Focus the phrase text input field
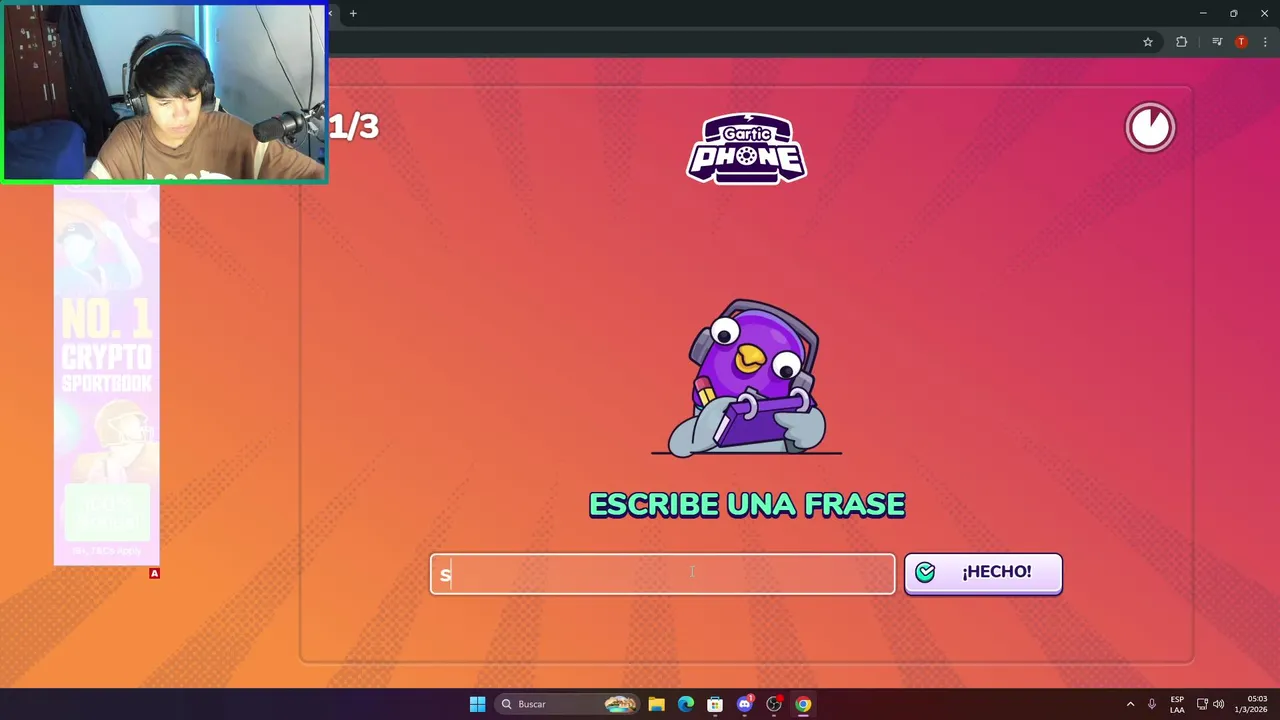 coord(662,574)
